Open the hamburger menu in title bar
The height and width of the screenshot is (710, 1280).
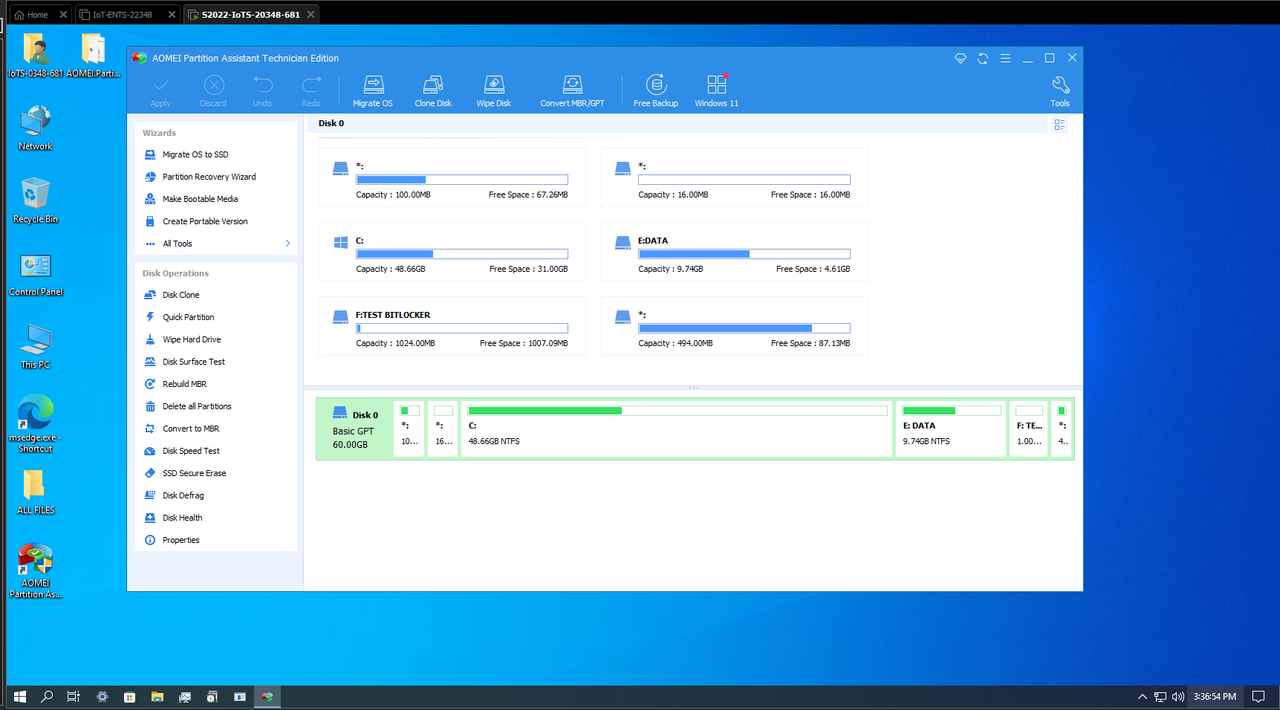pyautogui.click(x=1005, y=58)
